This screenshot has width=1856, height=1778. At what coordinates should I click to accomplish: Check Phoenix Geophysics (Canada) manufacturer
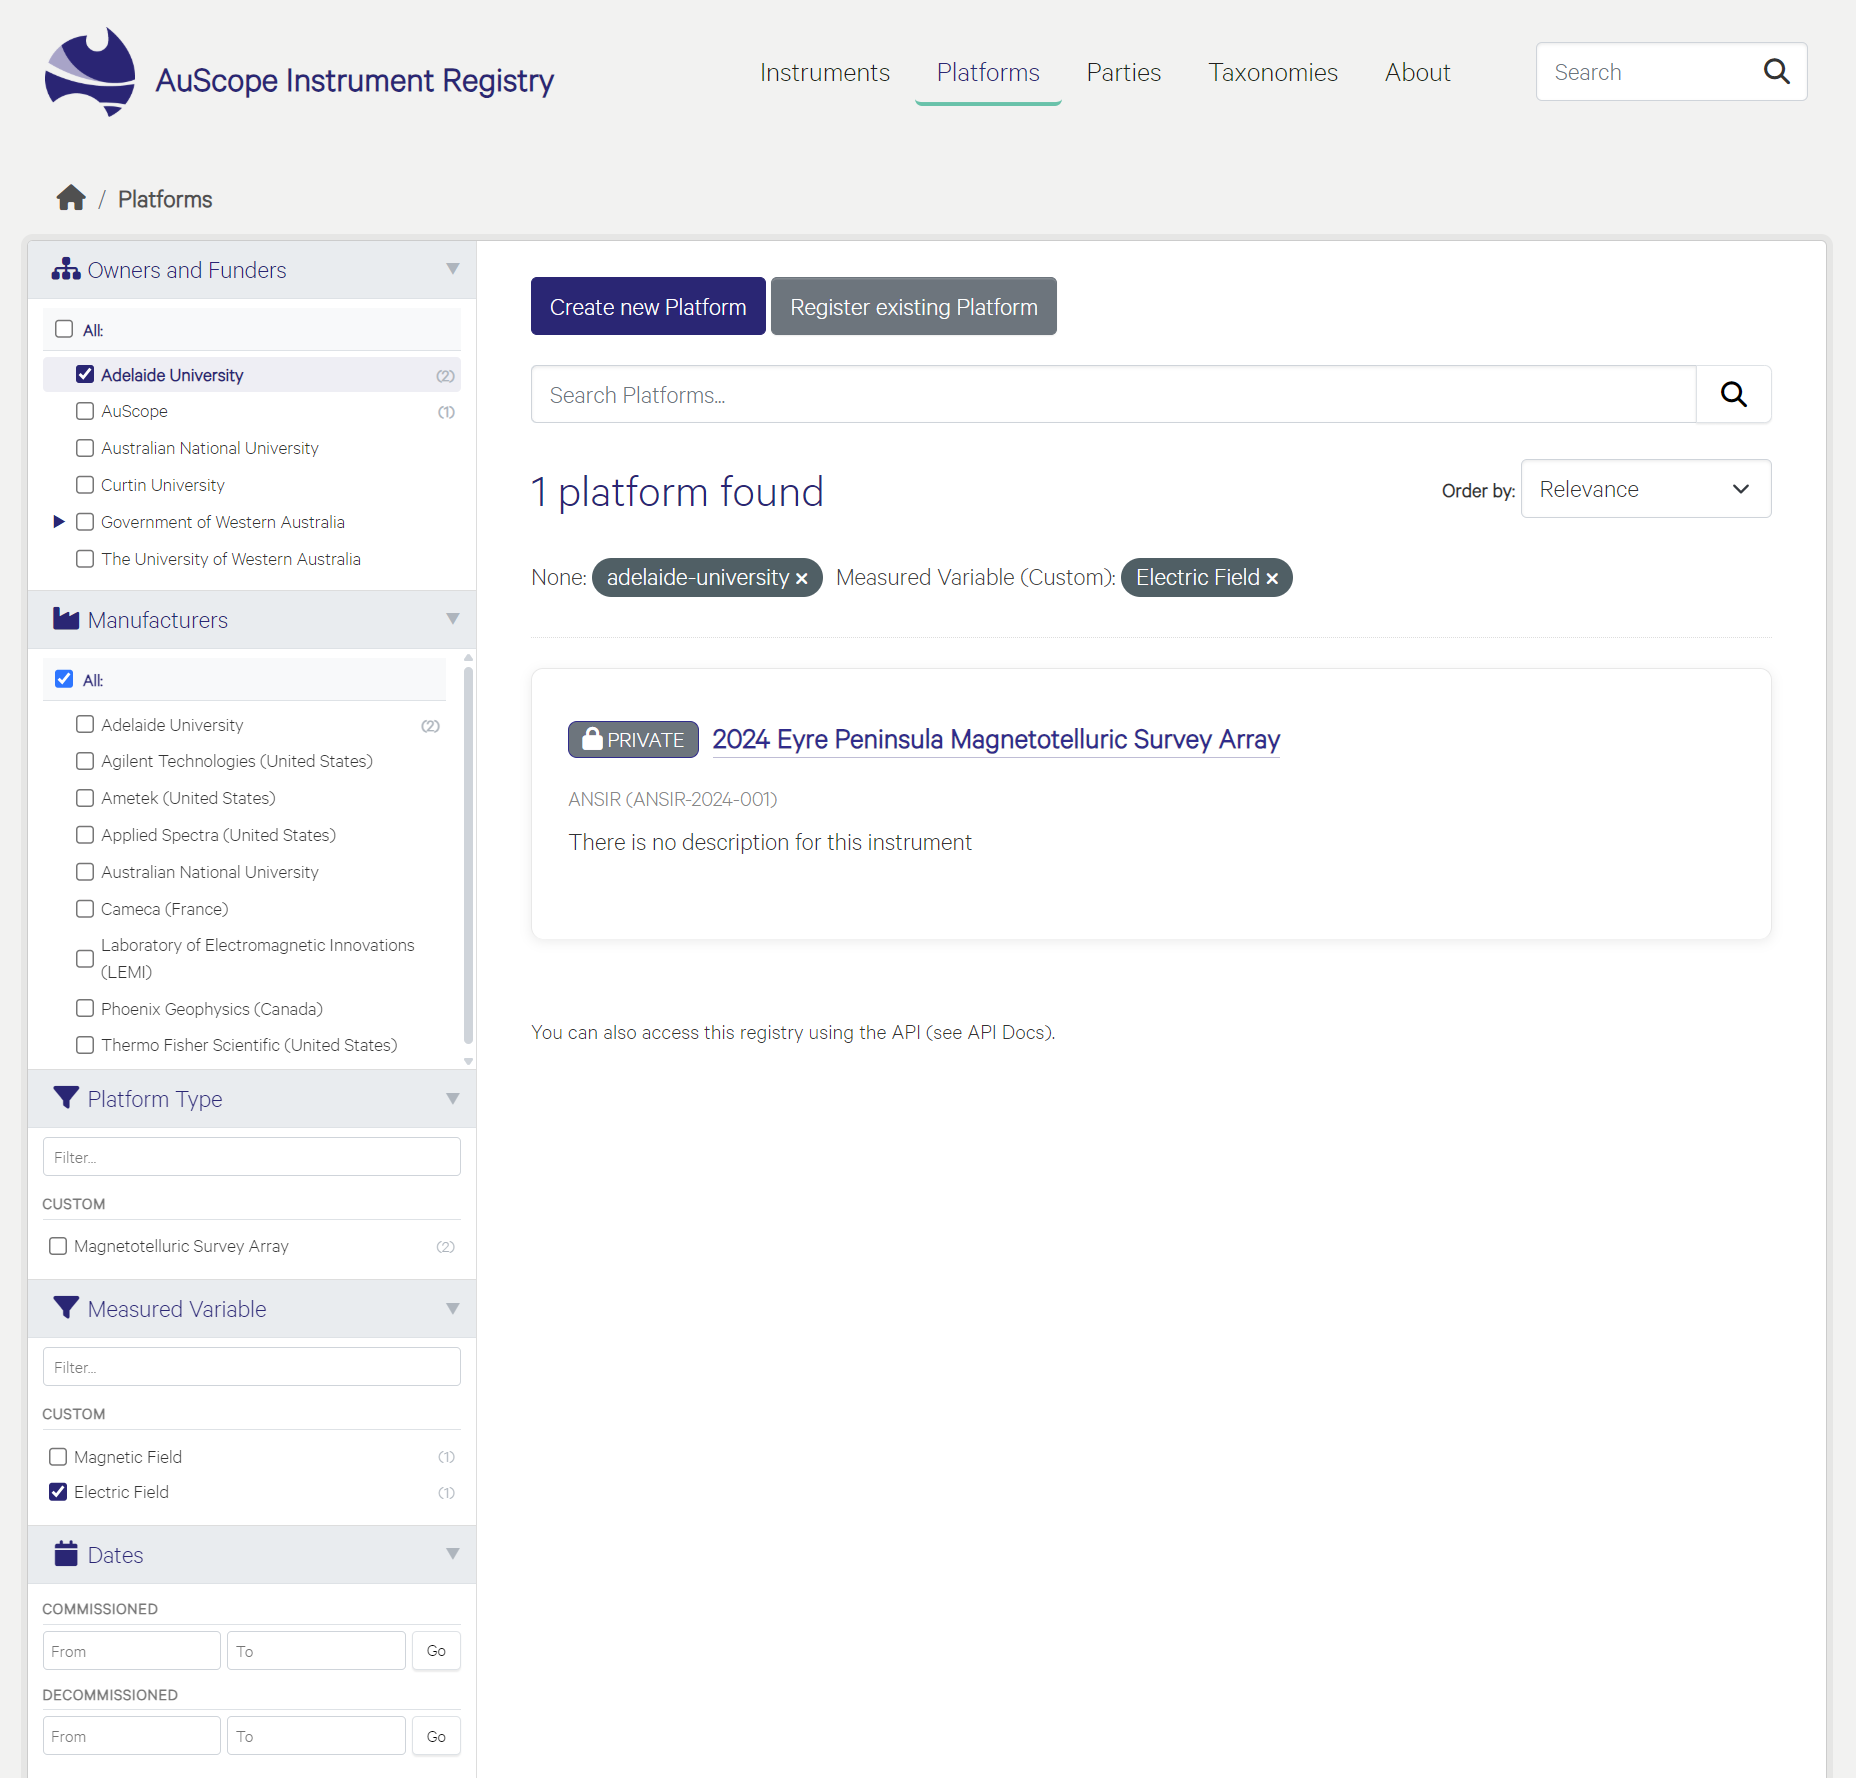[x=85, y=1008]
